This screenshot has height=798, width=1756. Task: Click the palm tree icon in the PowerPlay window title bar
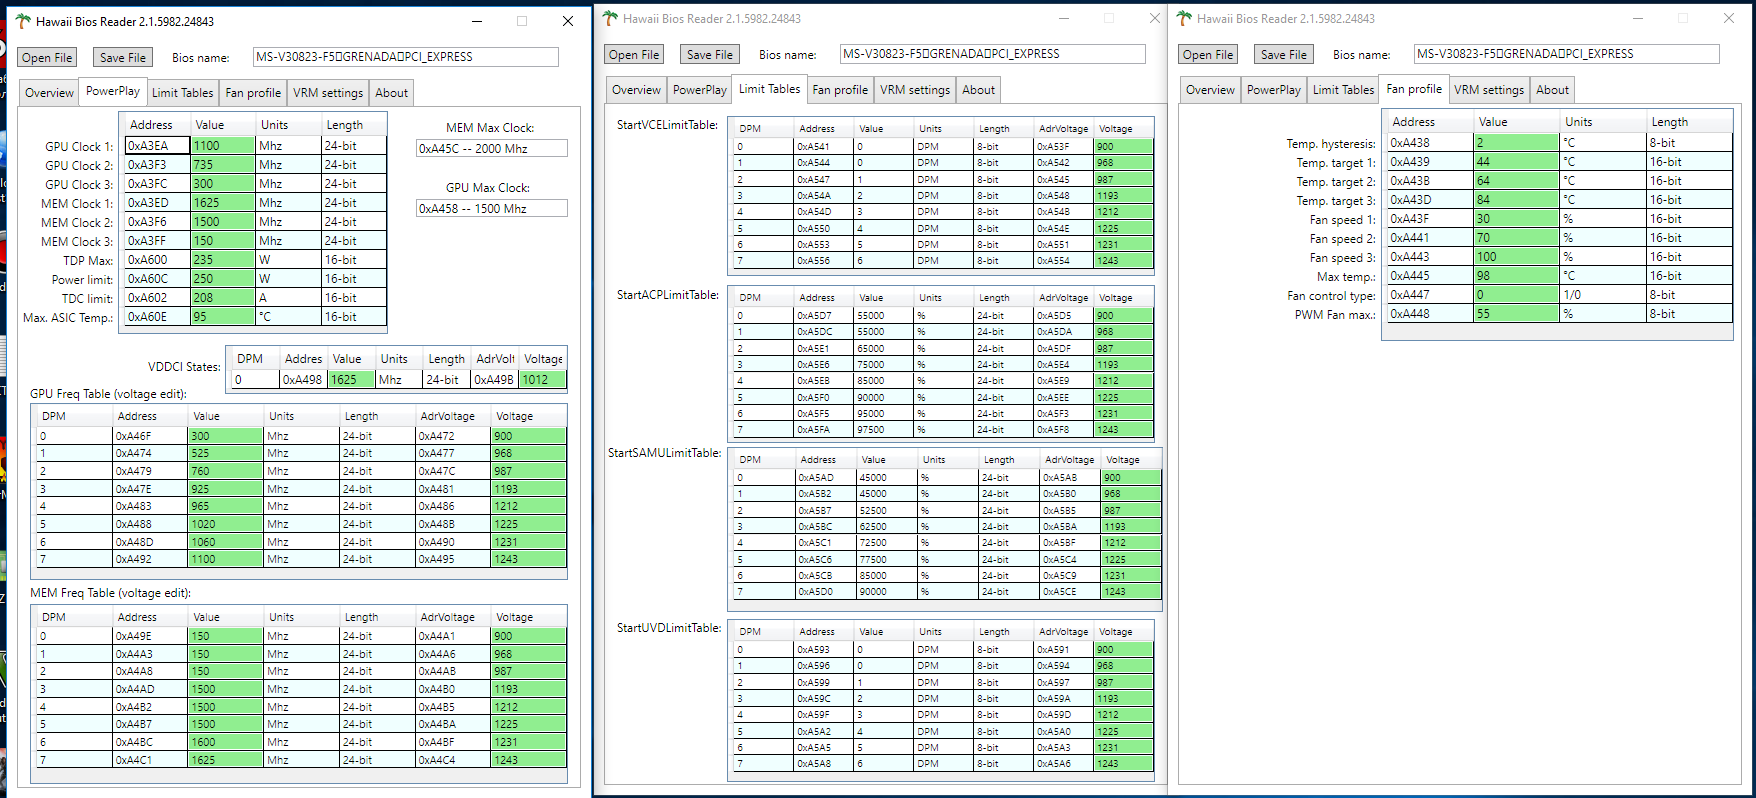[x=23, y=21]
